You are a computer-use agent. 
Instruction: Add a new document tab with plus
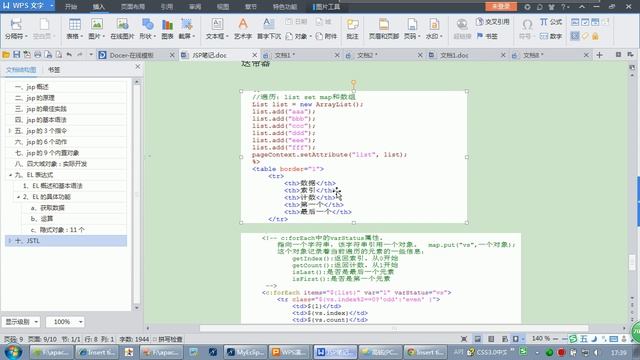(599, 55)
